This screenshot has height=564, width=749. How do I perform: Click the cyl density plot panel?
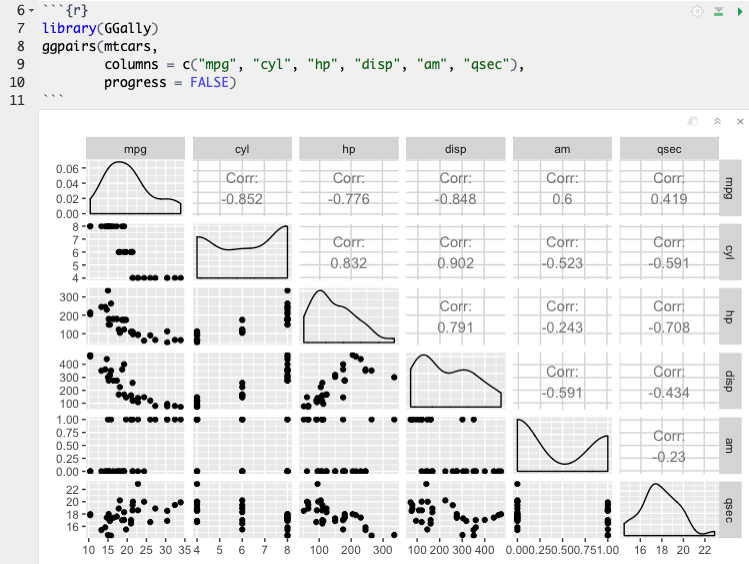point(242,252)
